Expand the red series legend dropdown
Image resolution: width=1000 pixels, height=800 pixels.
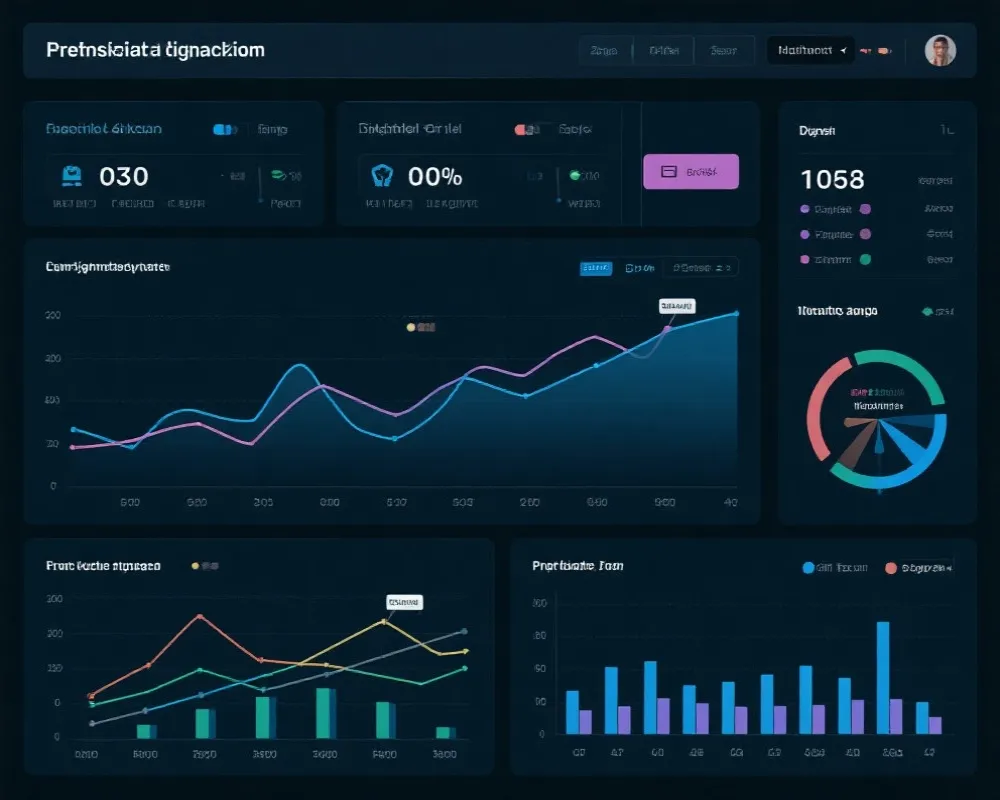920,568
